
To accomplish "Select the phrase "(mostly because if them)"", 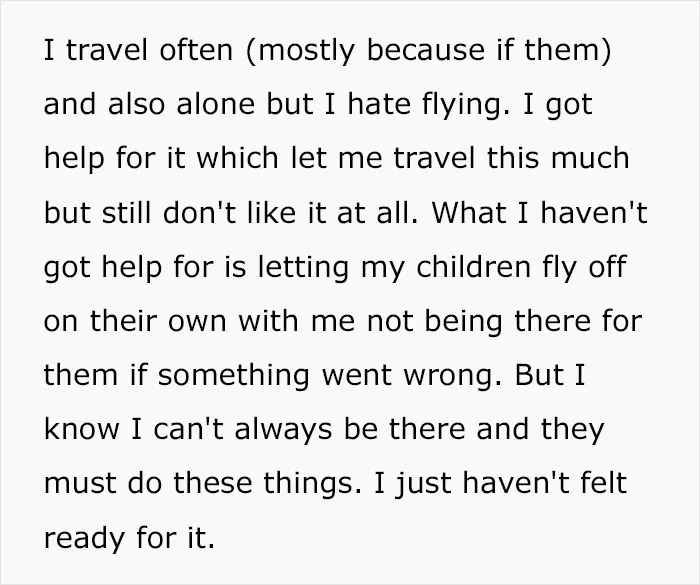I will coord(428,52).
